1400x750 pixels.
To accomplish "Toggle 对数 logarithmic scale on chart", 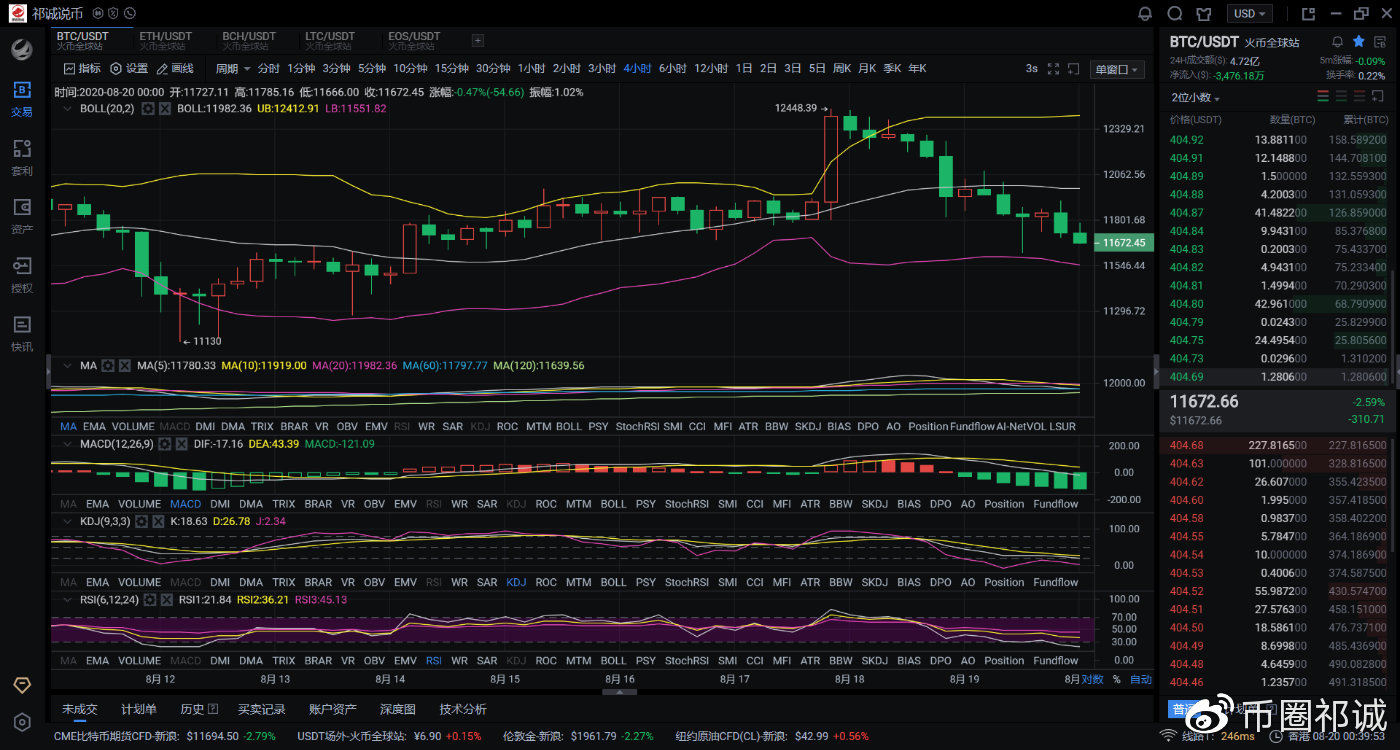I will (1092, 679).
